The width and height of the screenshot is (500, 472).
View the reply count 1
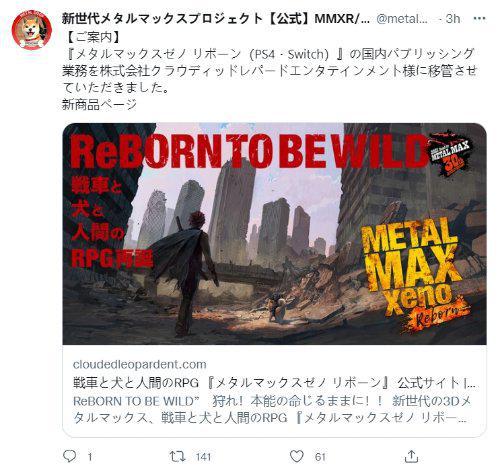90,456
